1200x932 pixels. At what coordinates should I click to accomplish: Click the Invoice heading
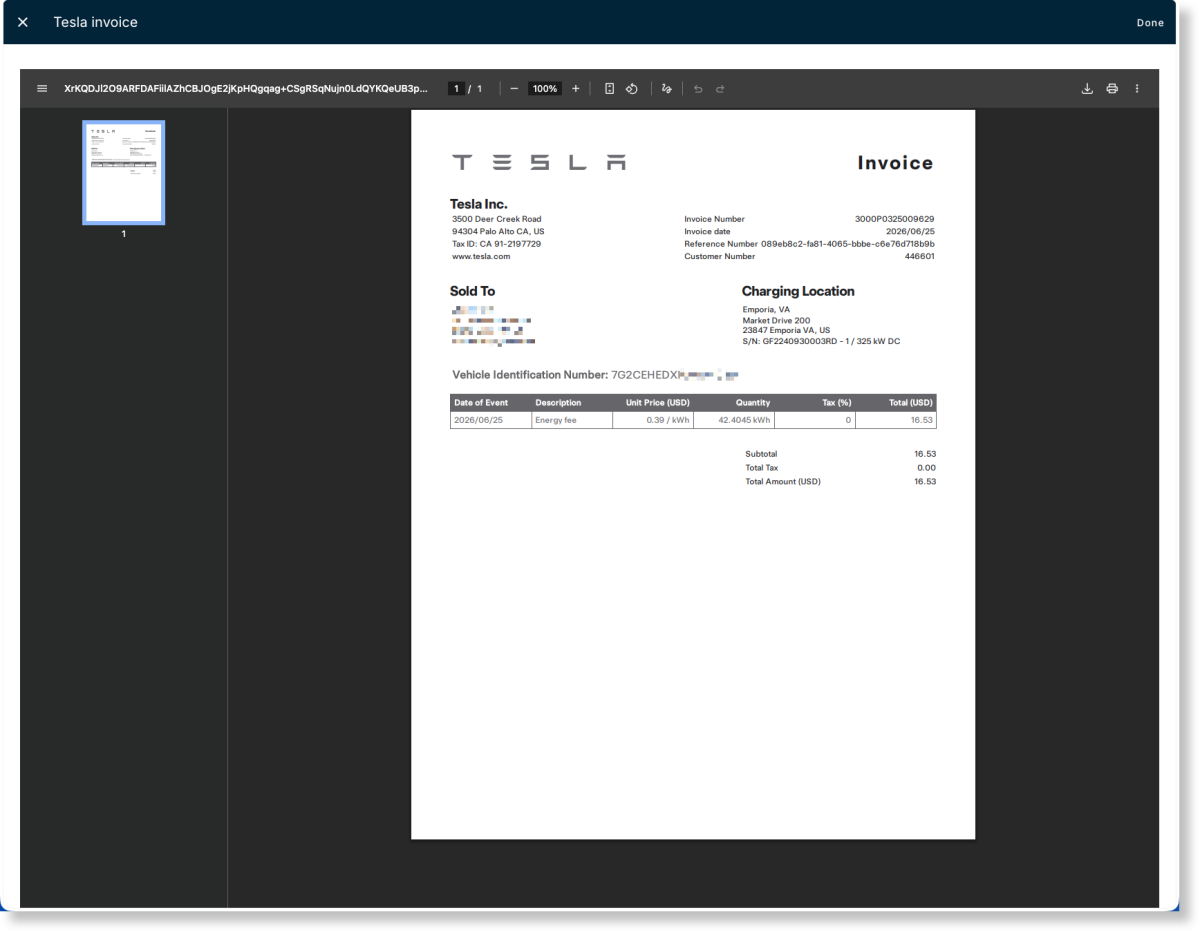click(x=895, y=163)
